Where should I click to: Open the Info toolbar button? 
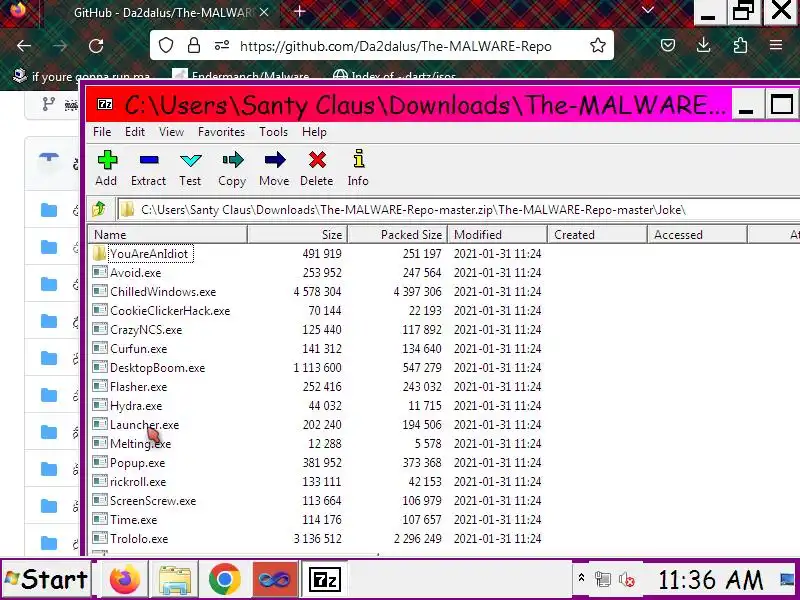tap(358, 168)
